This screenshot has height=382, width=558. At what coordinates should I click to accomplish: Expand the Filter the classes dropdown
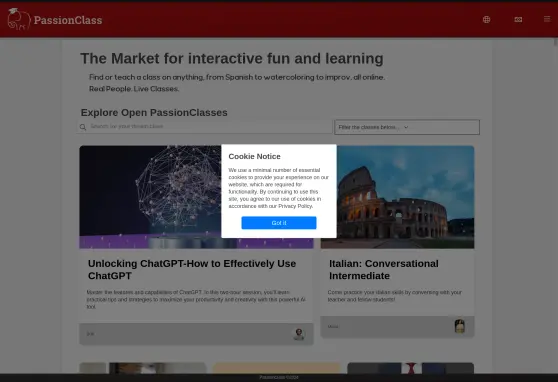[407, 127]
